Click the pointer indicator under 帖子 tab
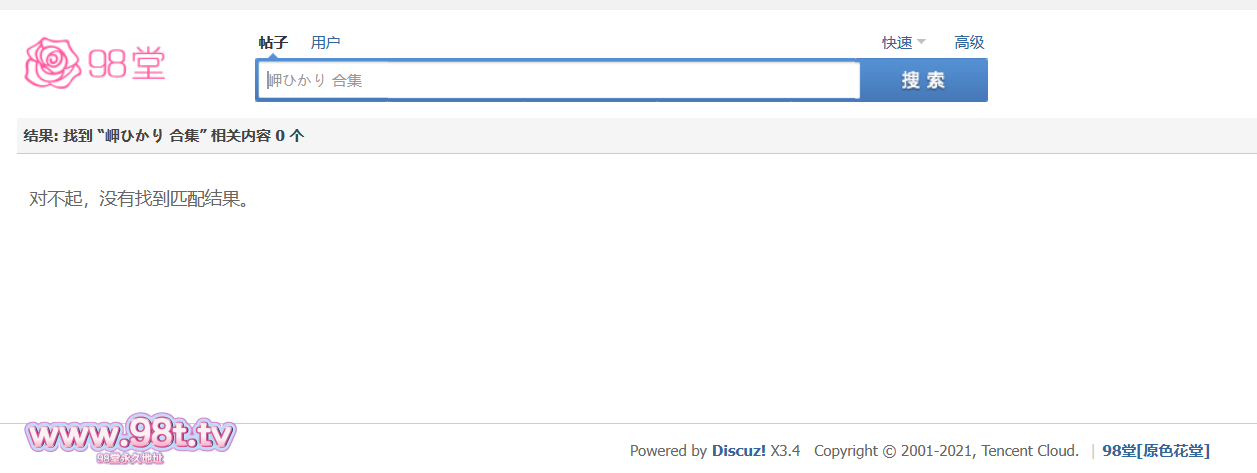This screenshot has width=1257, height=473. pos(273,57)
